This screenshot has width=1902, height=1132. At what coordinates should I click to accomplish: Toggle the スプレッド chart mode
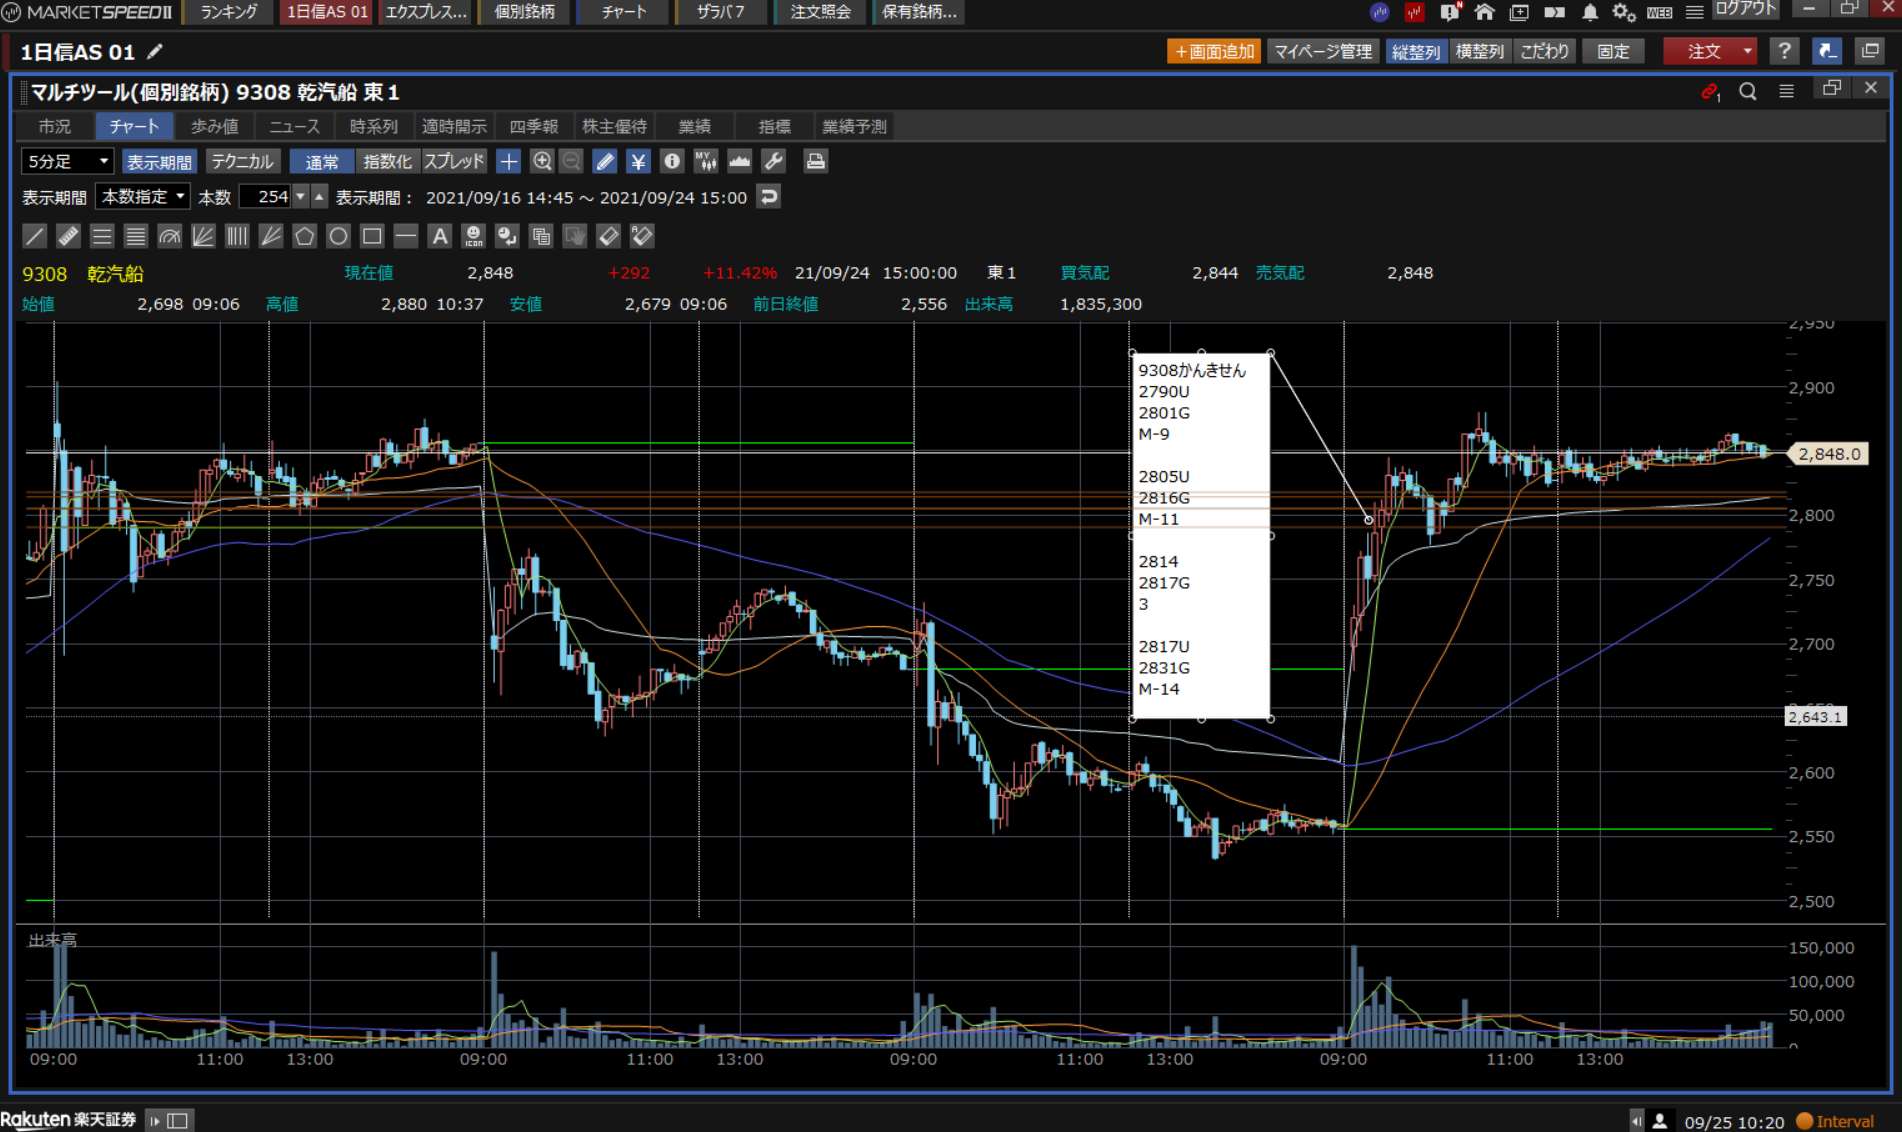454,161
